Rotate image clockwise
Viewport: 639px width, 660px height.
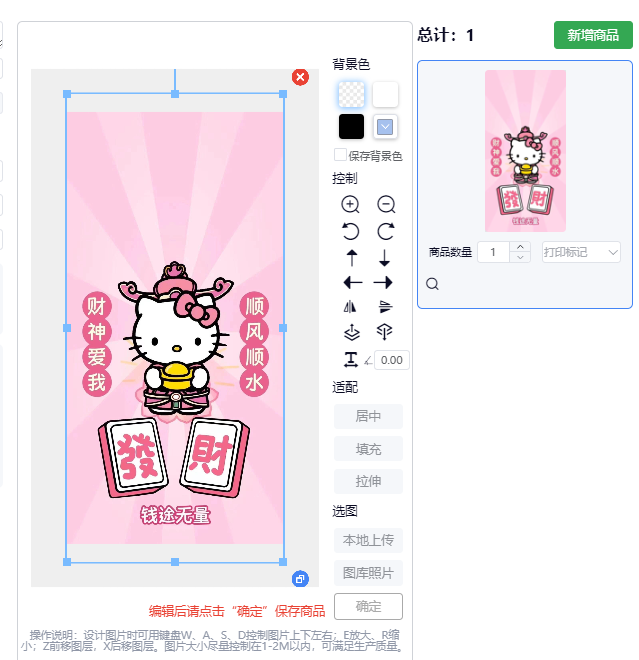(386, 231)
